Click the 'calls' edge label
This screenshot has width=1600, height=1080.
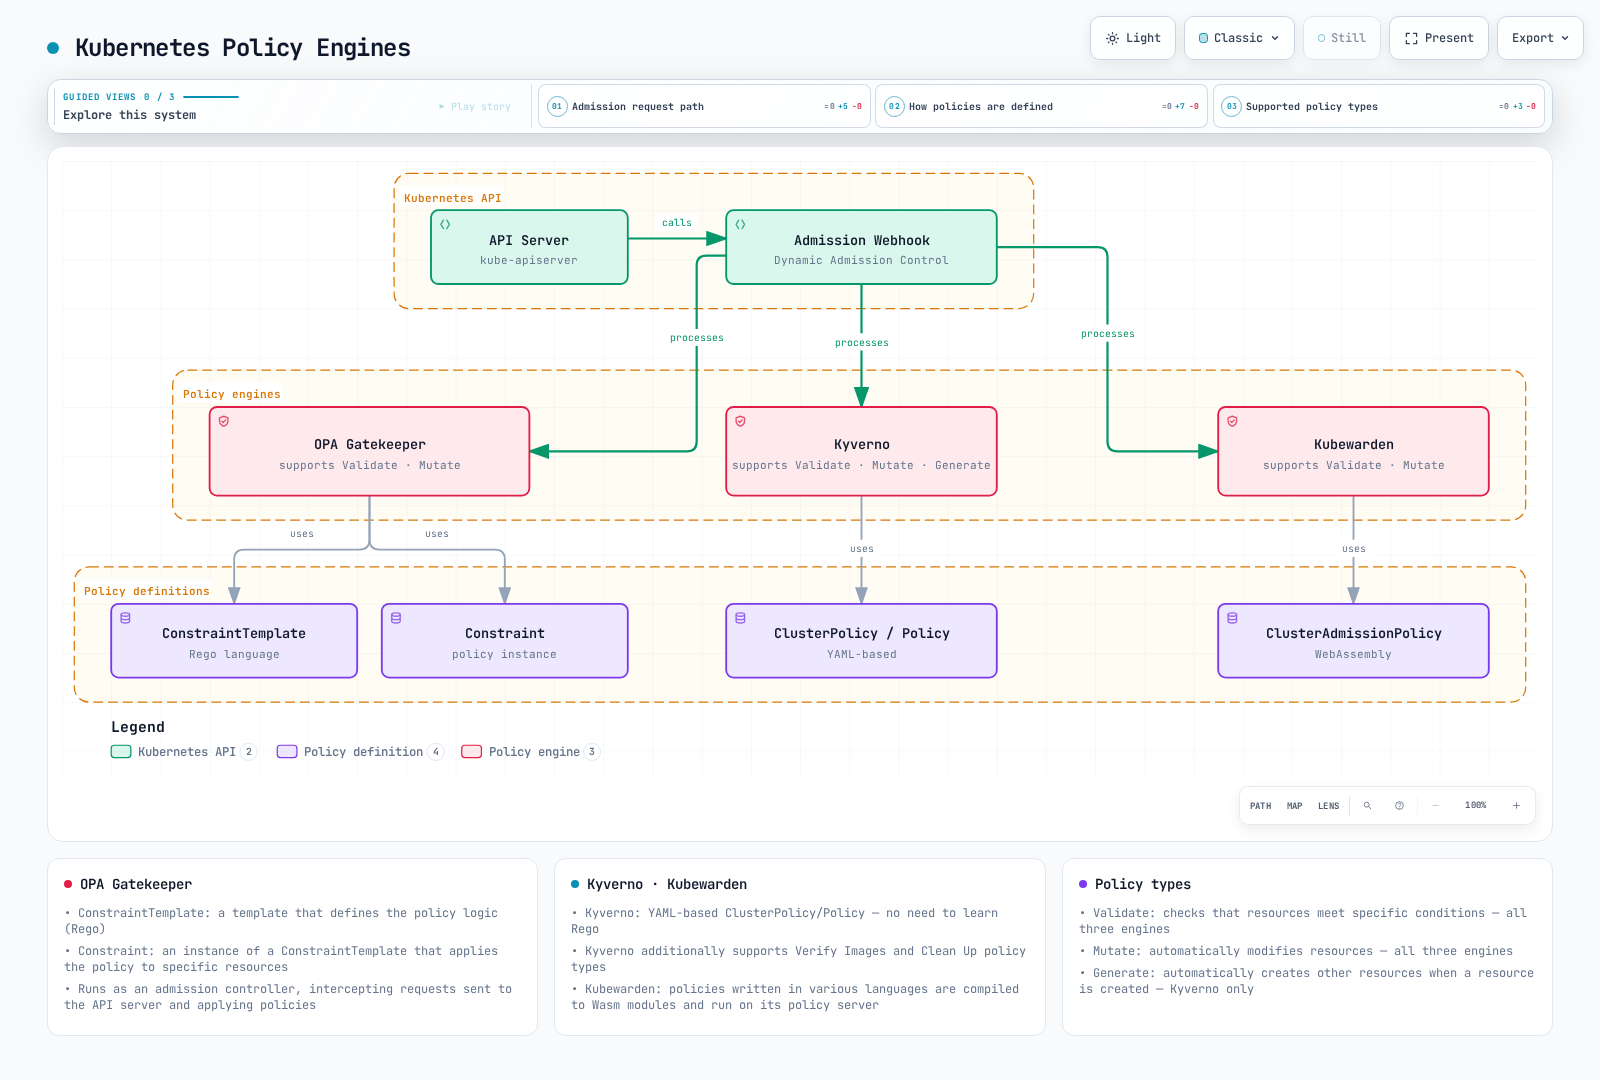677,223
